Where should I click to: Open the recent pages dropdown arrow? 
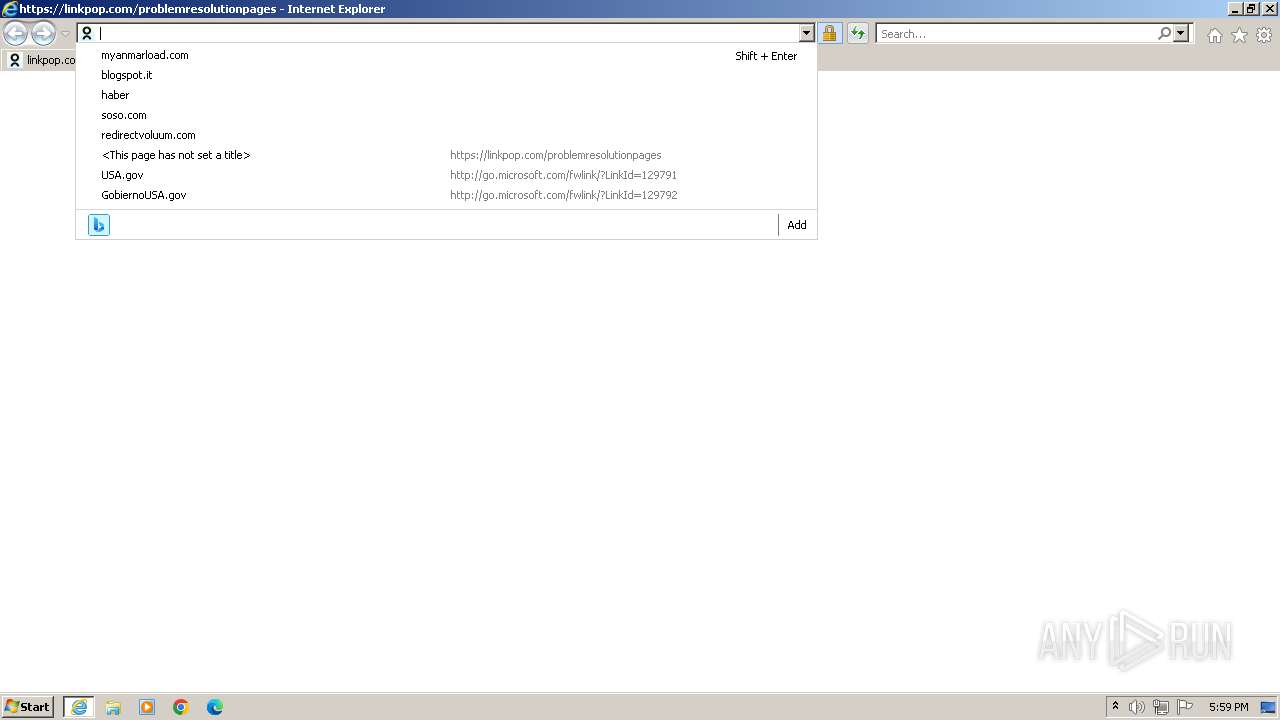(65, 33)
